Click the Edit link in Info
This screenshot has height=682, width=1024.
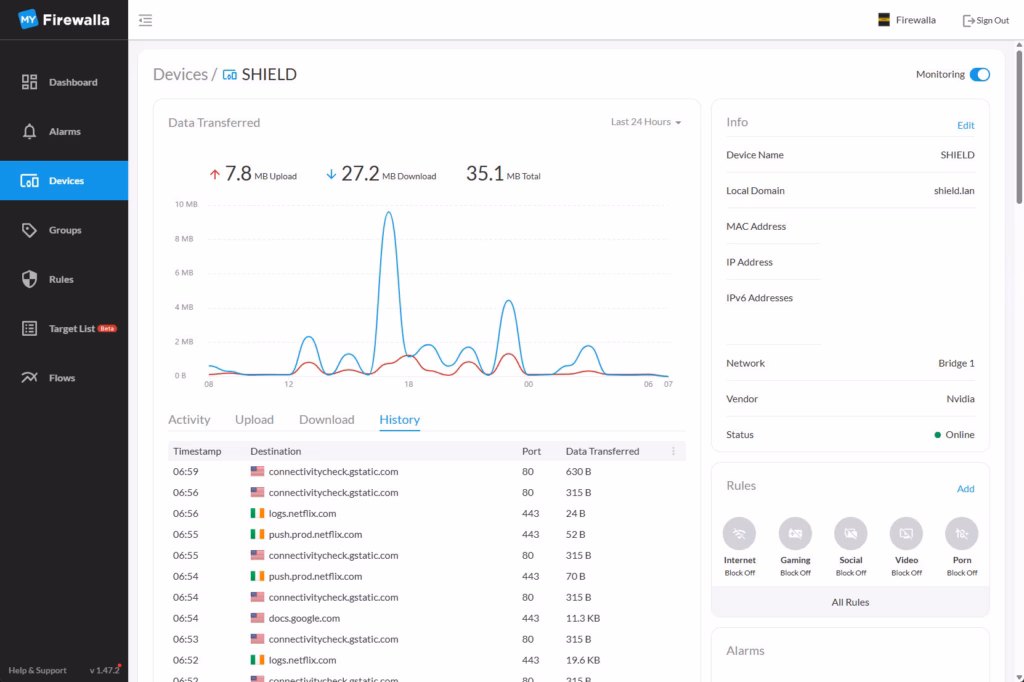[x=965, y=126]
